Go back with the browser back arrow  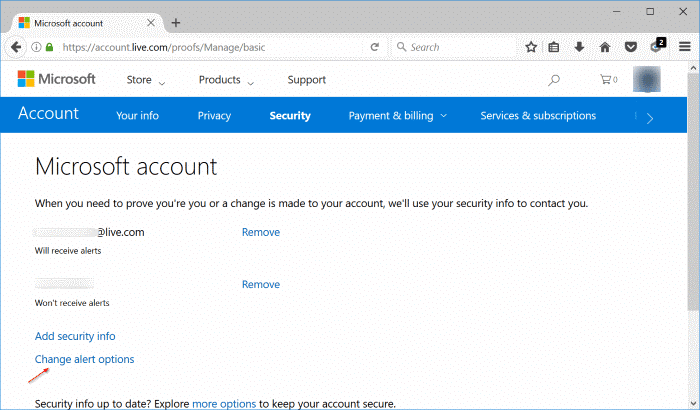tap(16, 47)
